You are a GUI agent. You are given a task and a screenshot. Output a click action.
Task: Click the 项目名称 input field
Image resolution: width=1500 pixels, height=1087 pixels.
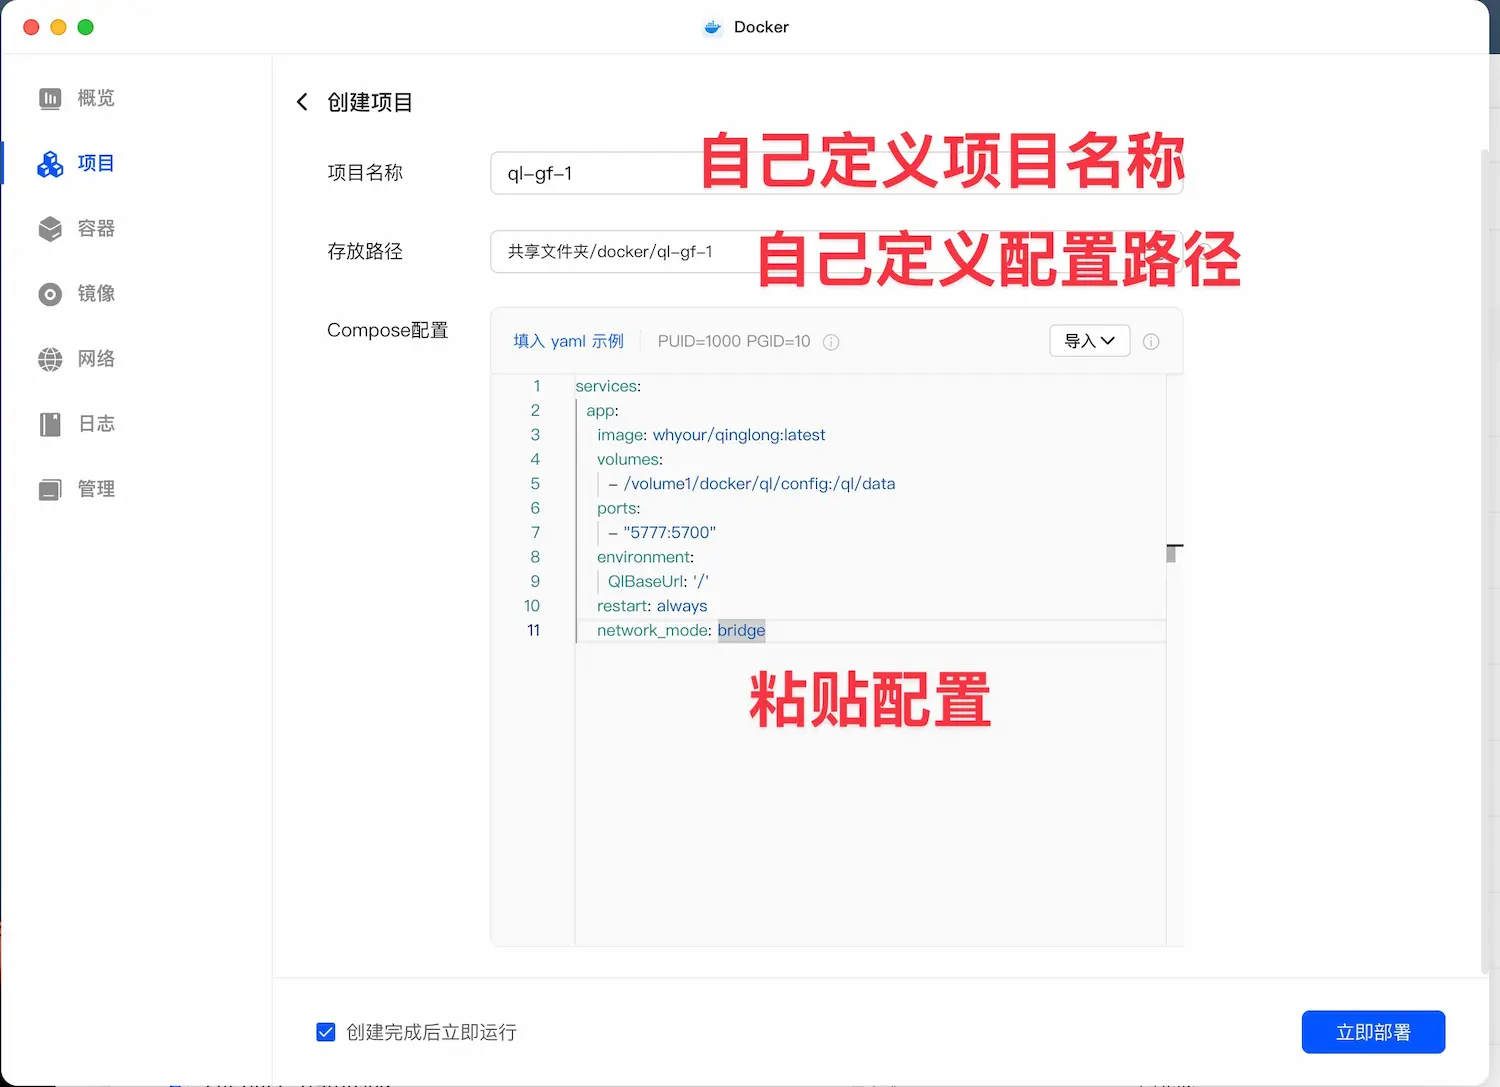click(836, 173)
